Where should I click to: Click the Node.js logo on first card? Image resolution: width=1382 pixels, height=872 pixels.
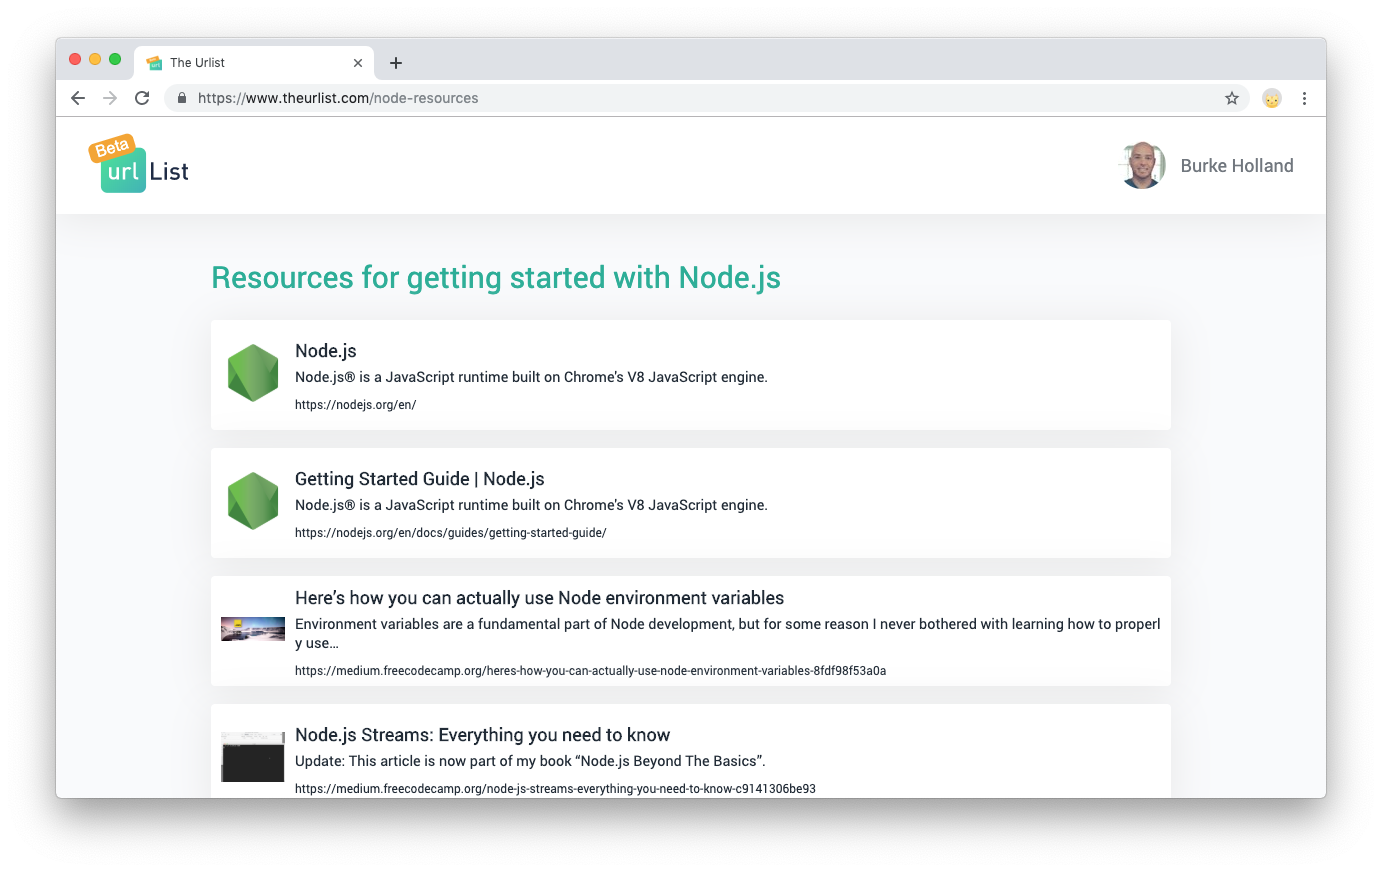coord(253,374)
